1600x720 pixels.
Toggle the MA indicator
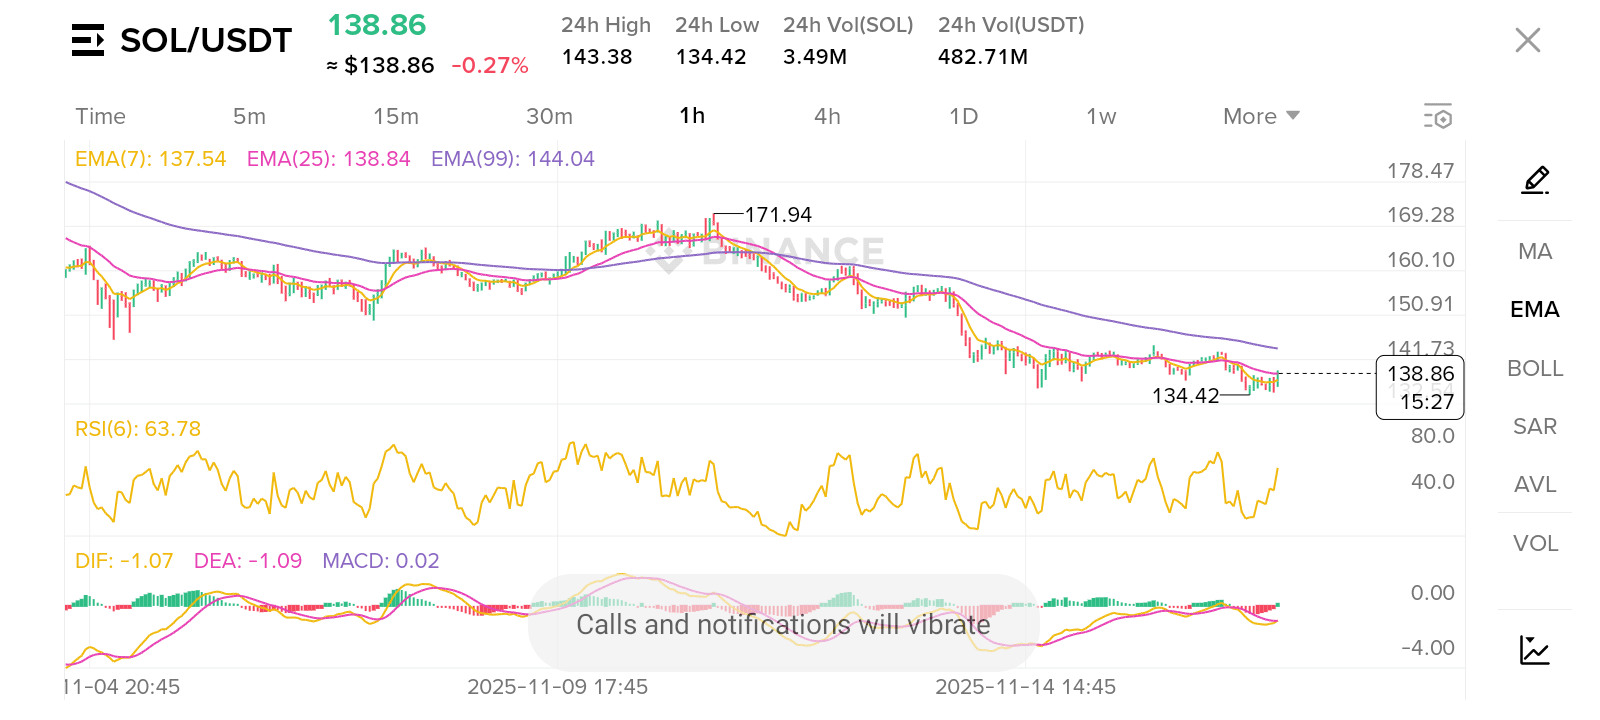(1535, 251)
